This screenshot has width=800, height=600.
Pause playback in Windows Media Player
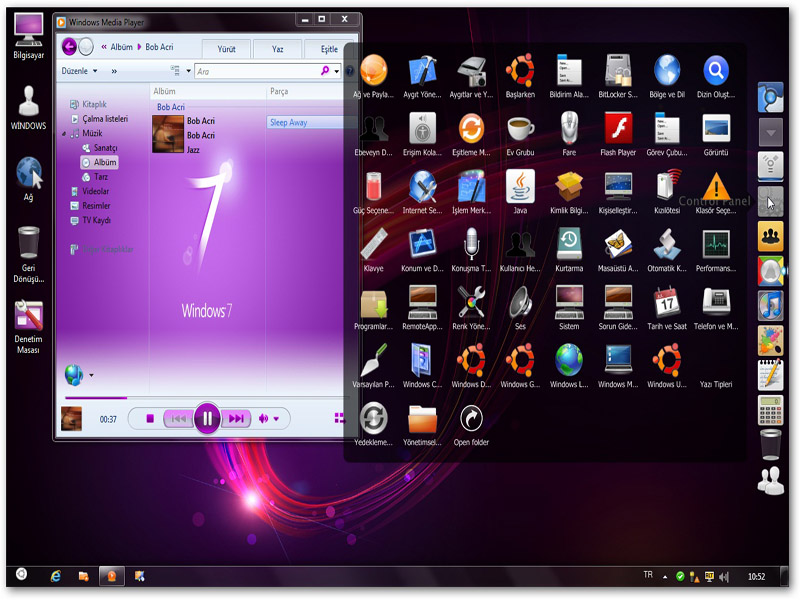pyautogui.click(x=207, y=418)
